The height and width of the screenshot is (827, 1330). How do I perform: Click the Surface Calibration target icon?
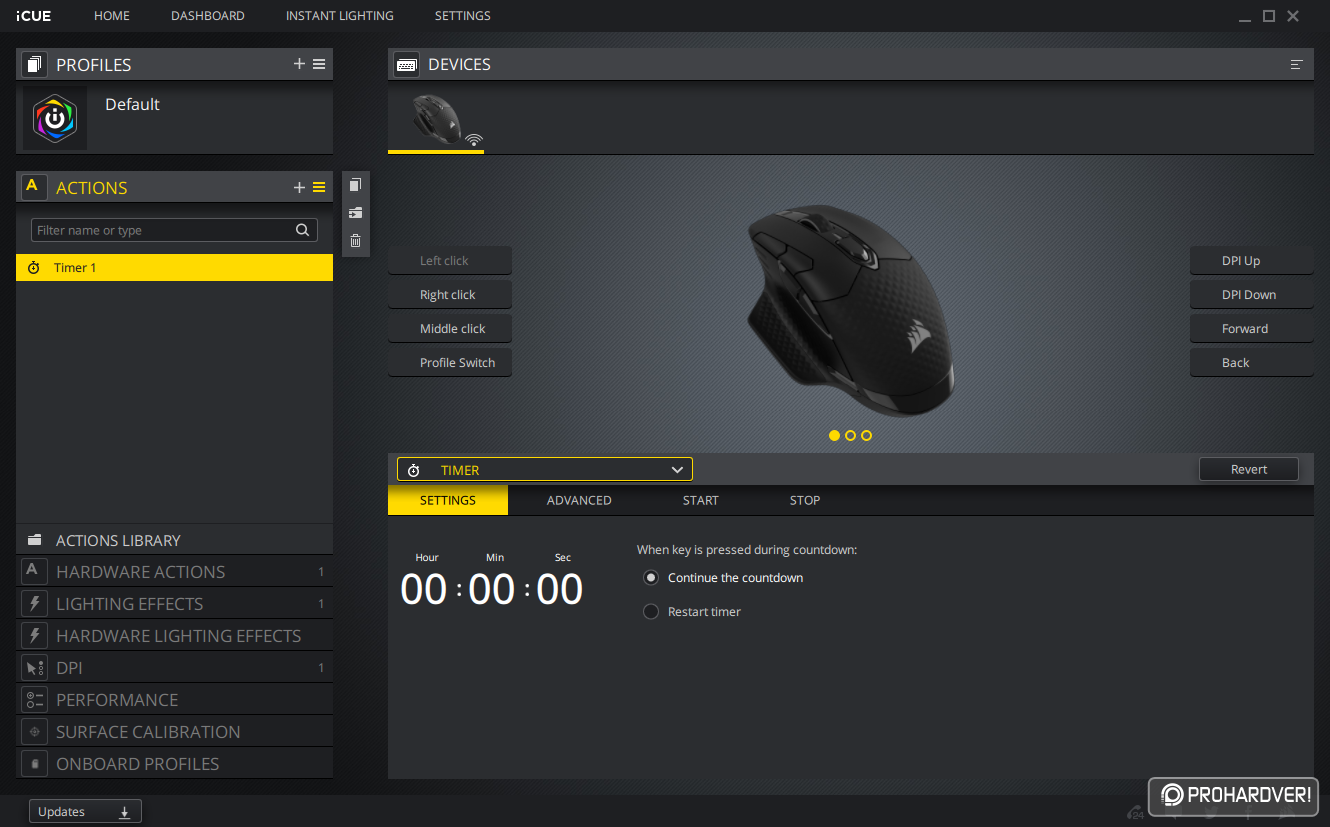click(34, 732)
